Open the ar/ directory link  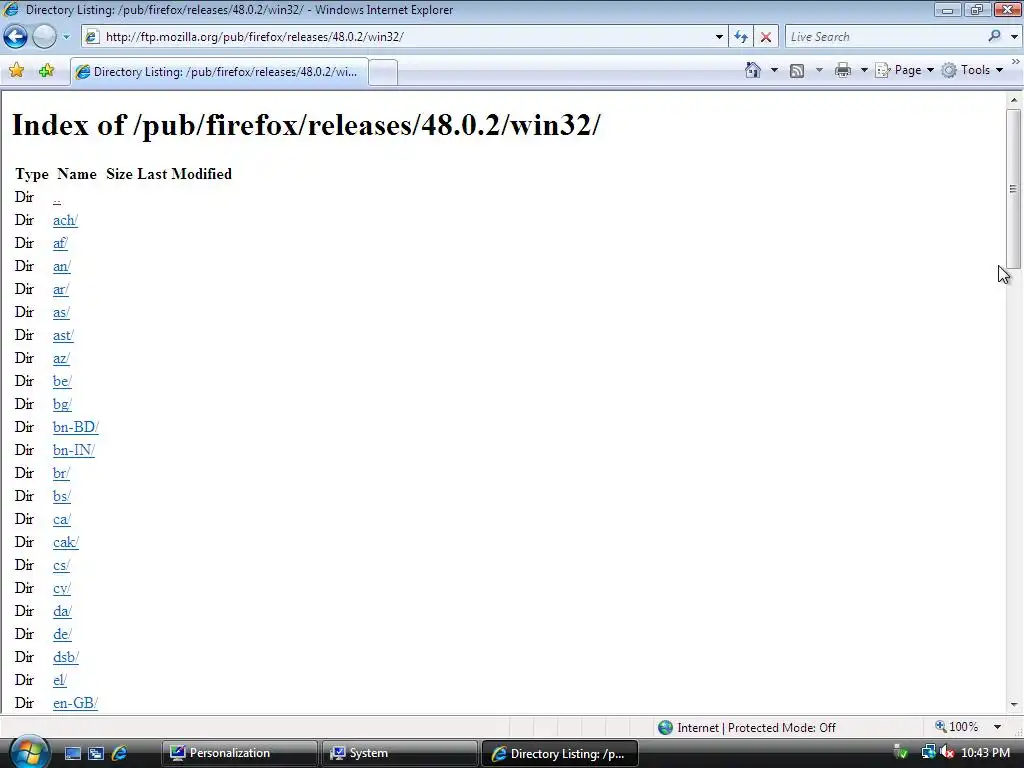click(x=61, y=289)
